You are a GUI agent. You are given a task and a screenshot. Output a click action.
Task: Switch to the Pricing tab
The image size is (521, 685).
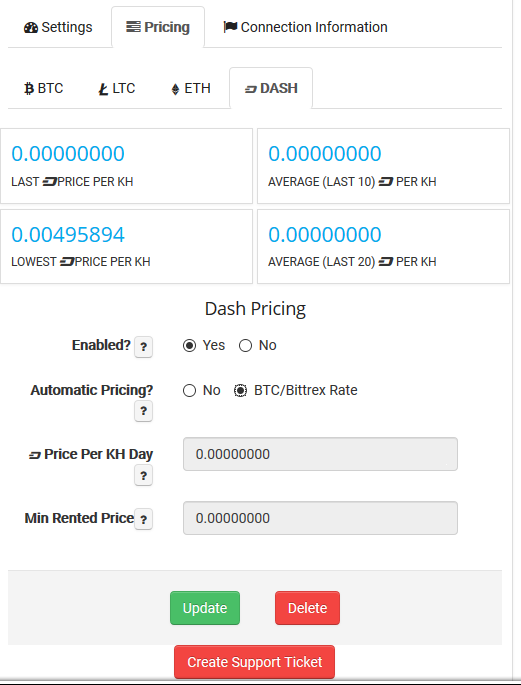pos(158,27)
